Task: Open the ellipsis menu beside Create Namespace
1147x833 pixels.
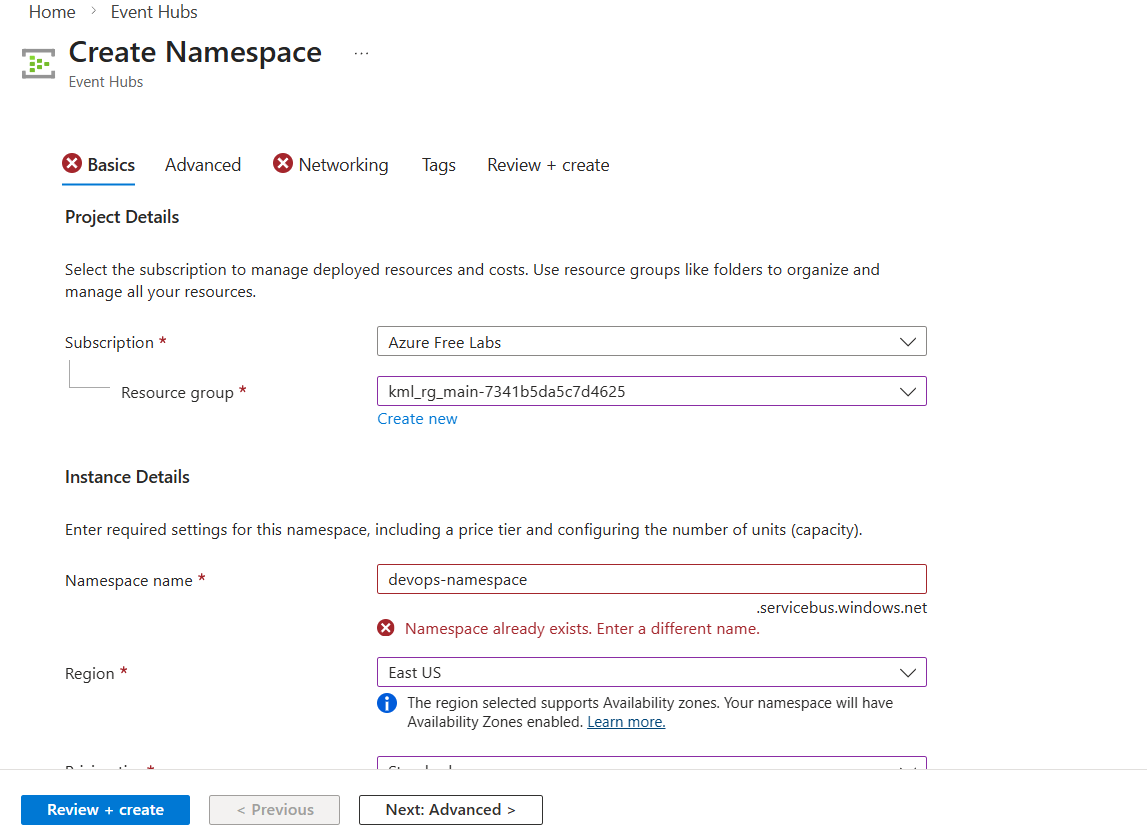Action: pyautogui.click(x=361, y=53)
